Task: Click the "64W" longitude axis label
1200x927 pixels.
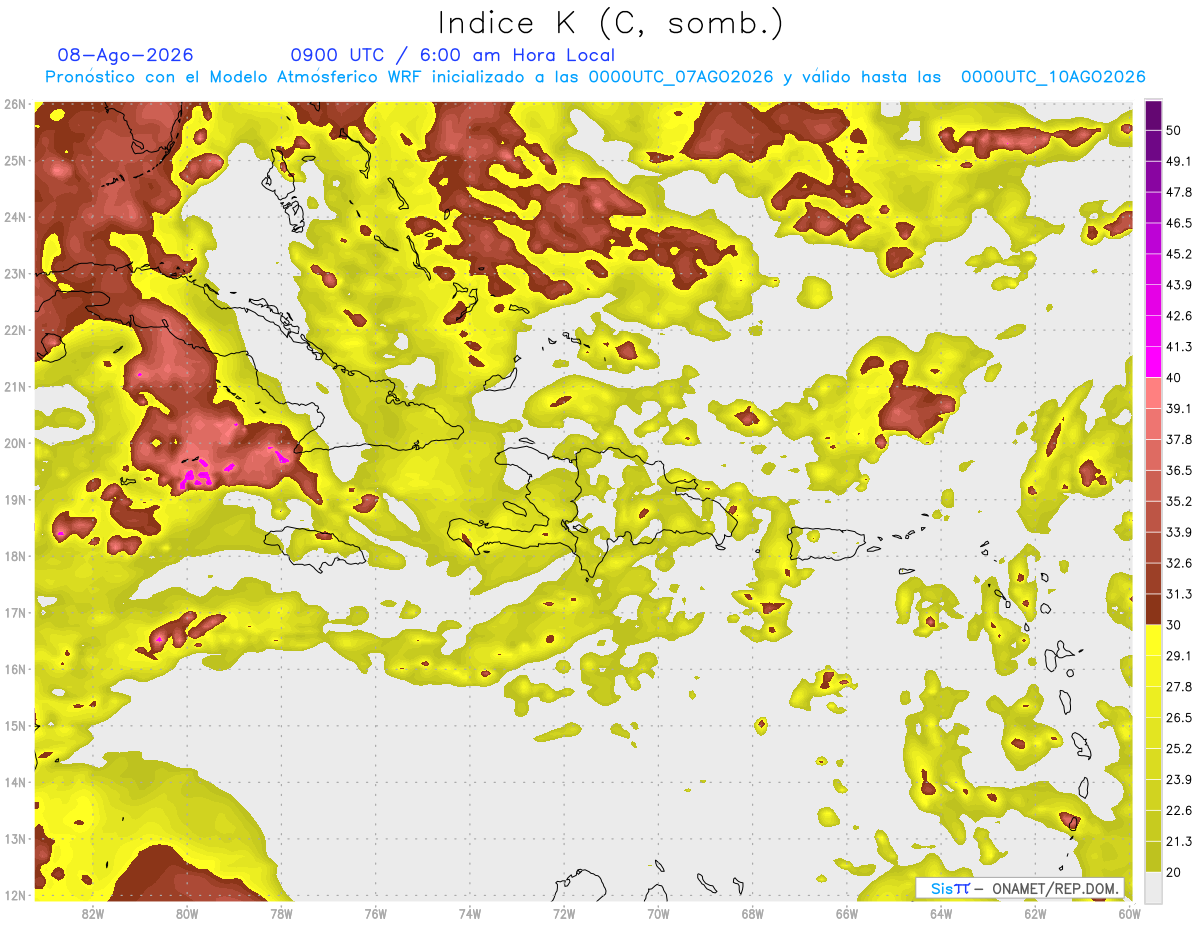Action: (941, 912)
